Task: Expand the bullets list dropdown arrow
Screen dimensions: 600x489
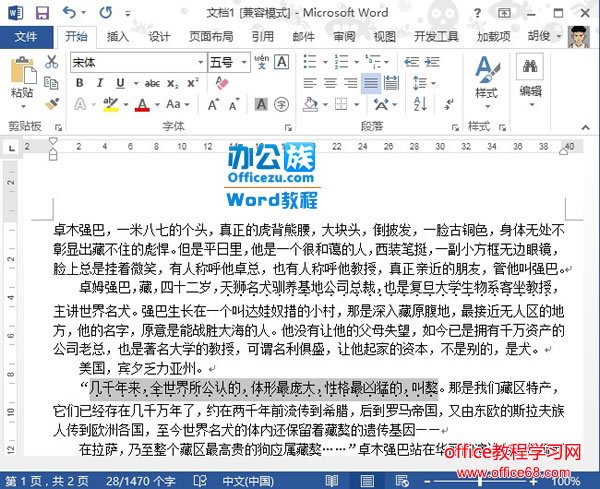Action: (325, 62)
